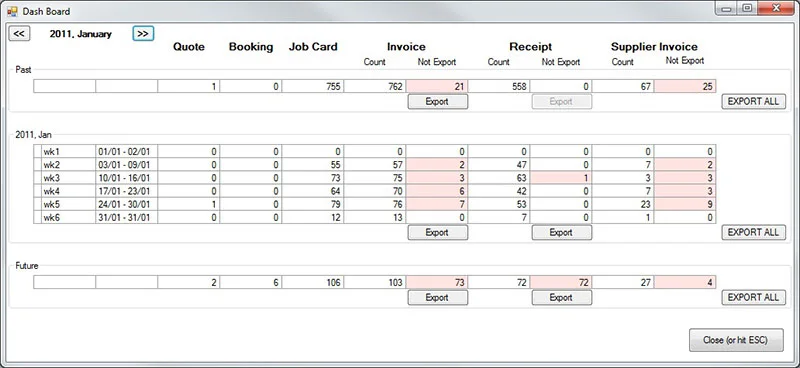
Task: Click the Job Card column heading
Action: (313, 47)
